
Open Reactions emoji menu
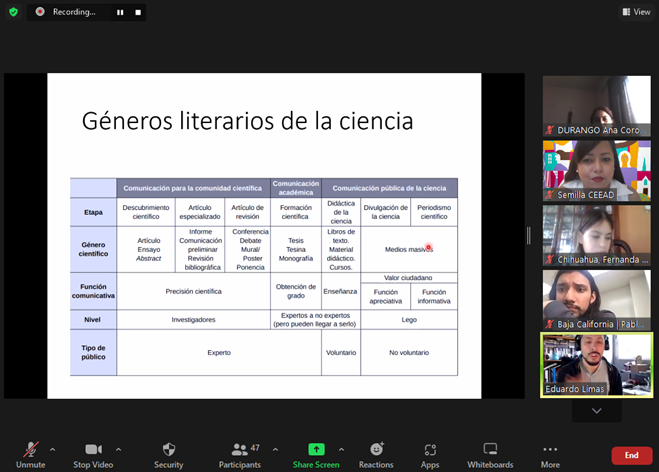tap(376, 455)
